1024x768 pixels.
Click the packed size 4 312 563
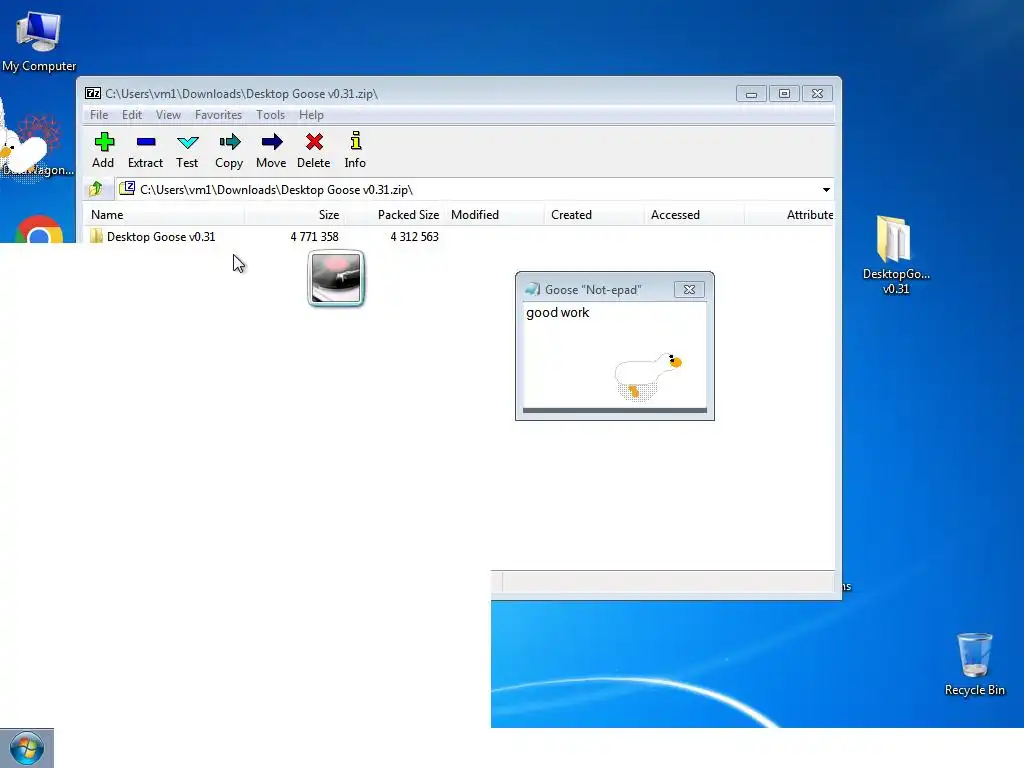pyautogui.click(x=414, y=236)
